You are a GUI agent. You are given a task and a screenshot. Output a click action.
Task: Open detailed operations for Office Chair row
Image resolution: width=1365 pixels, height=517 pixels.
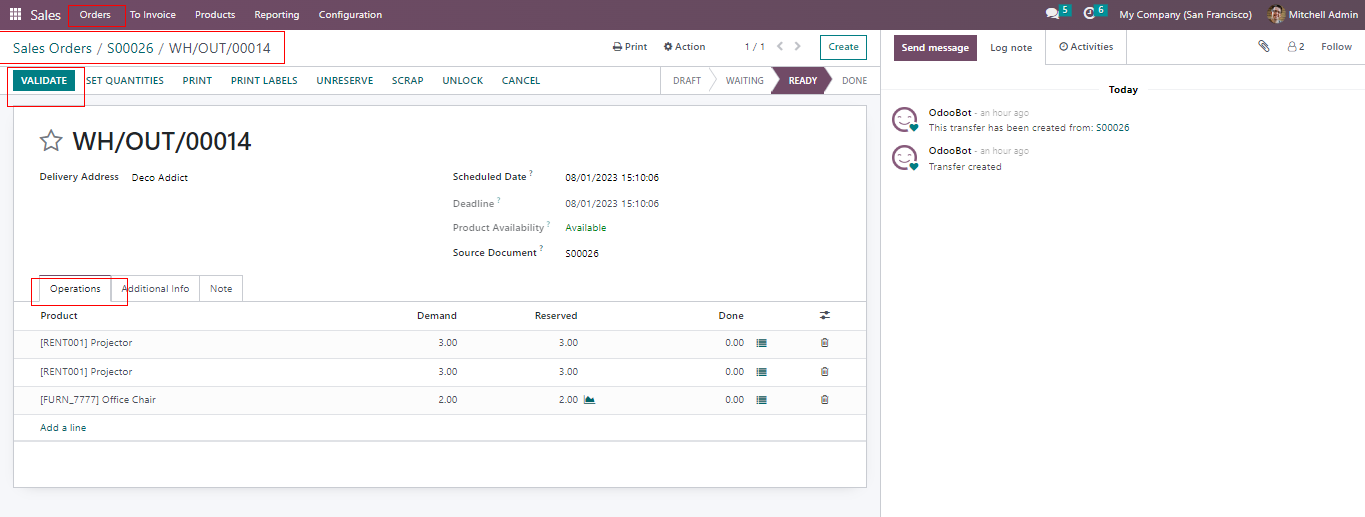(x=761, y=400)
